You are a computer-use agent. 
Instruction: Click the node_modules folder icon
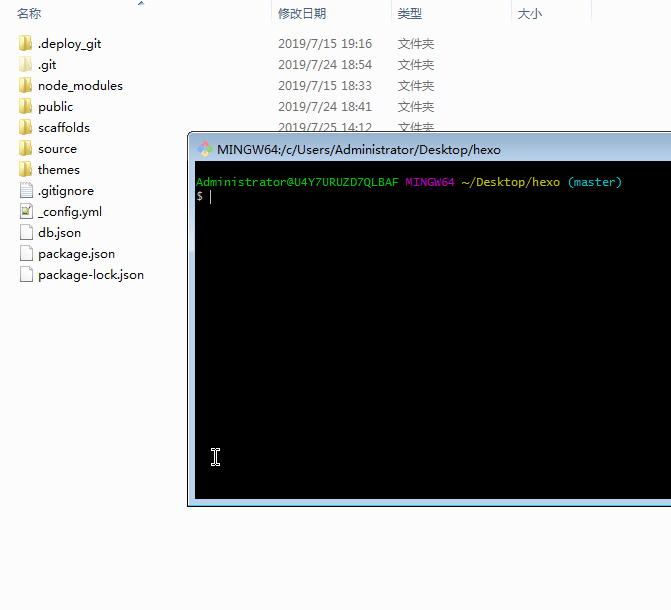coord(25,85)
